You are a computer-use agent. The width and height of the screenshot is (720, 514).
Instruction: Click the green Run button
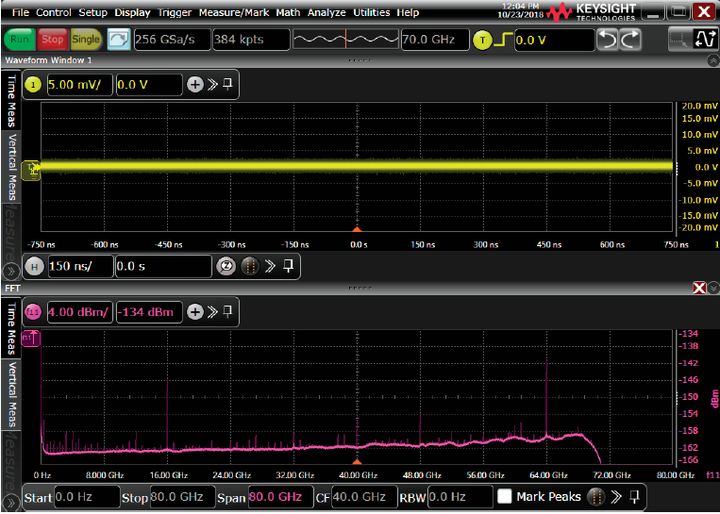tap(19, 40)
